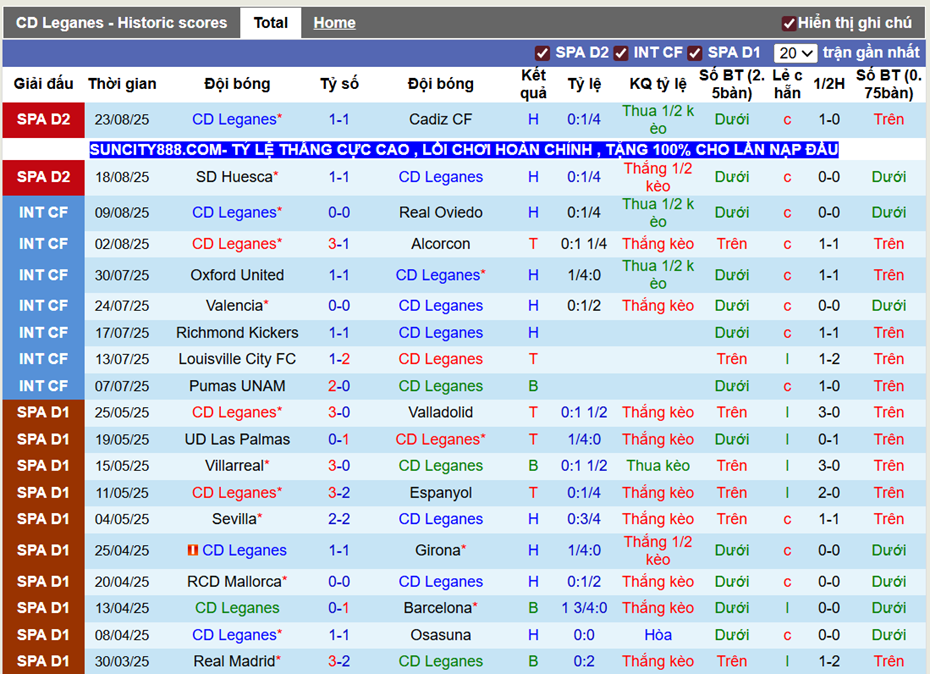The height and width of the screenshot is (674, 930).
Task: Select Valladolid opponent cell
Action: tap(441, 412)
